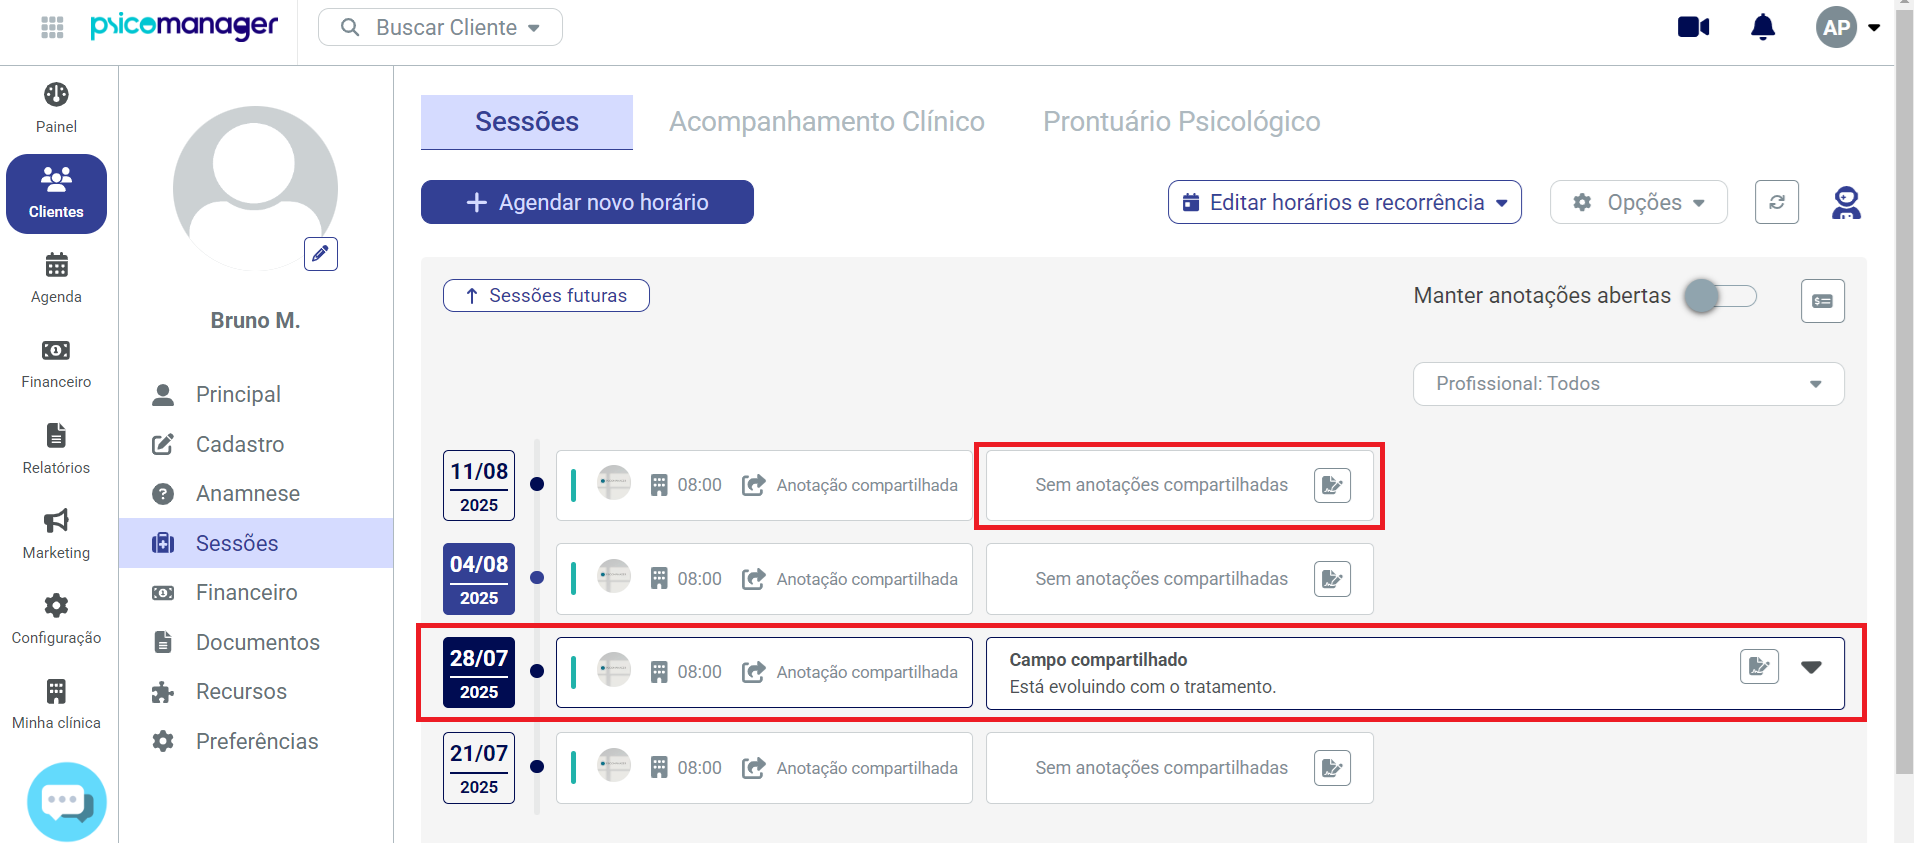Open Documentos in the client menu
Screen dimensions: 1914x843
[x=256, y=642]
